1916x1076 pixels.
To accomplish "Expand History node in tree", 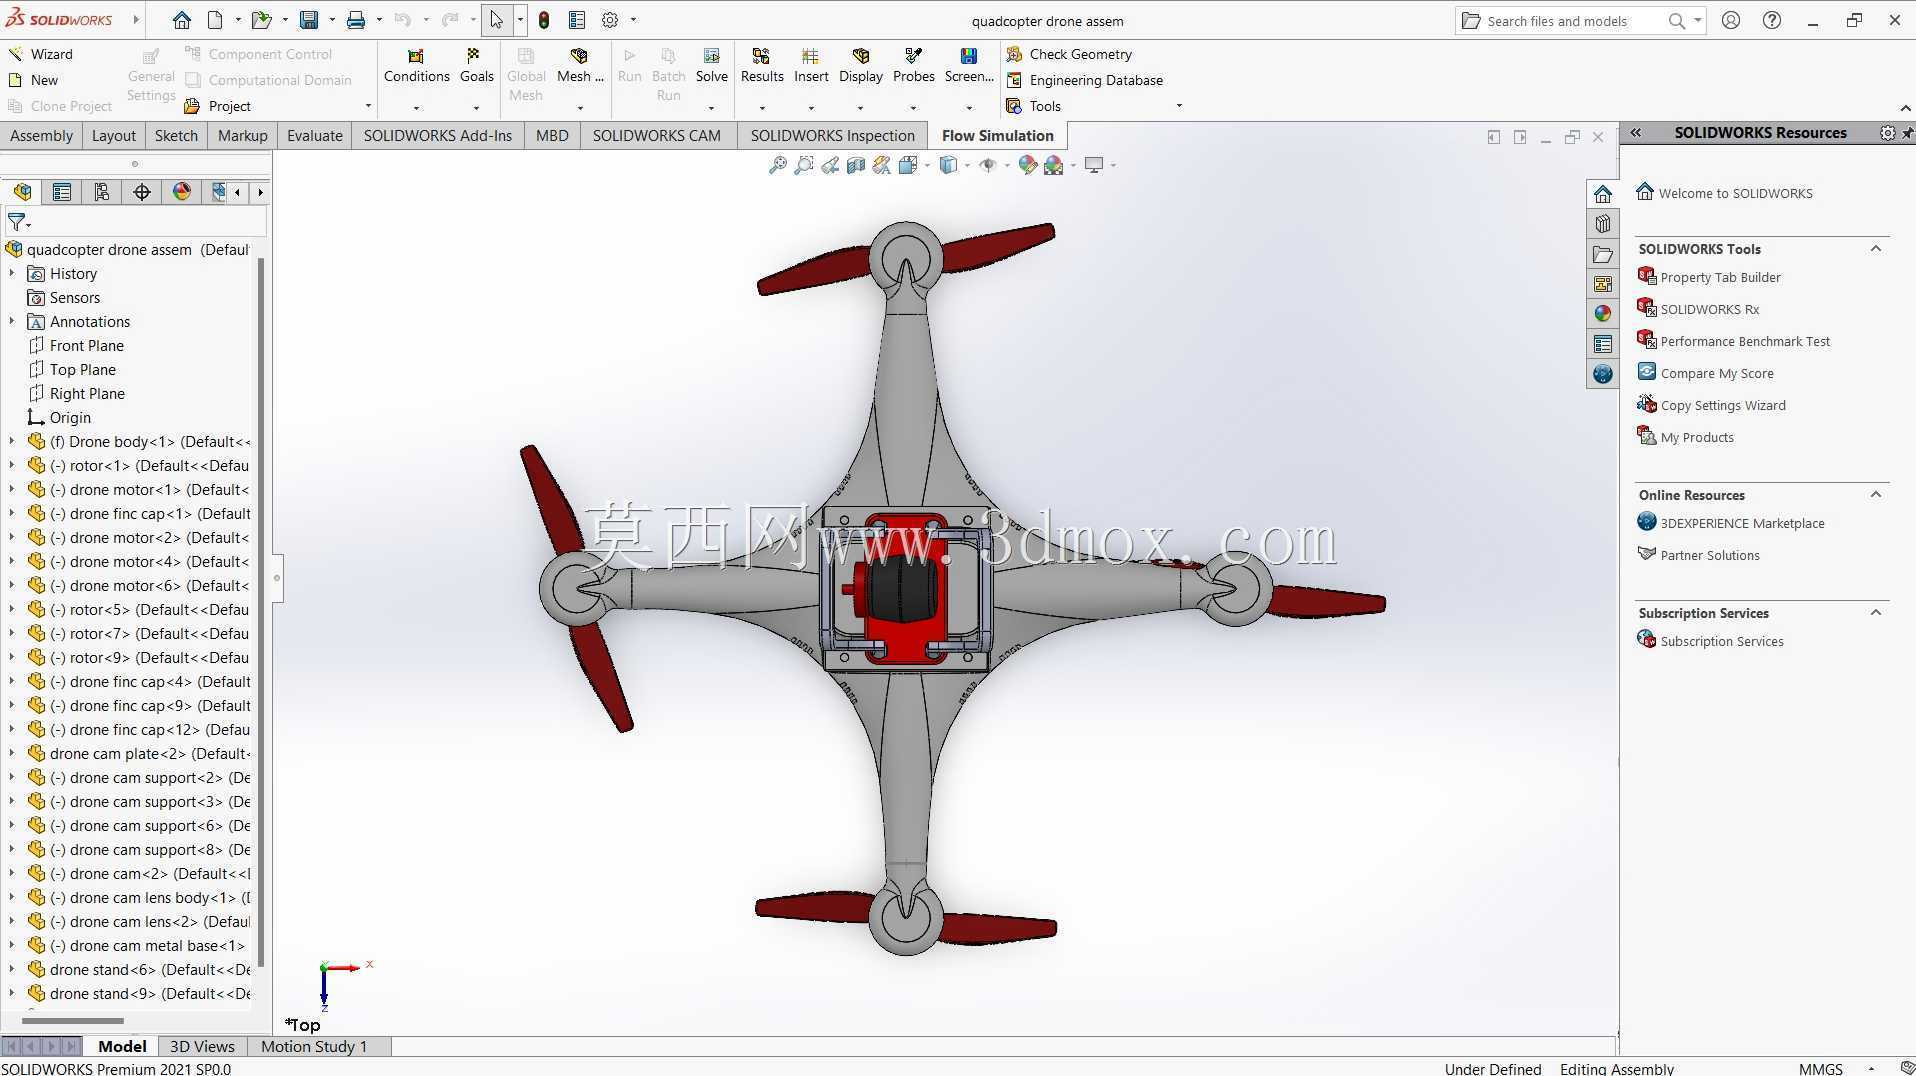I will 12,273.
